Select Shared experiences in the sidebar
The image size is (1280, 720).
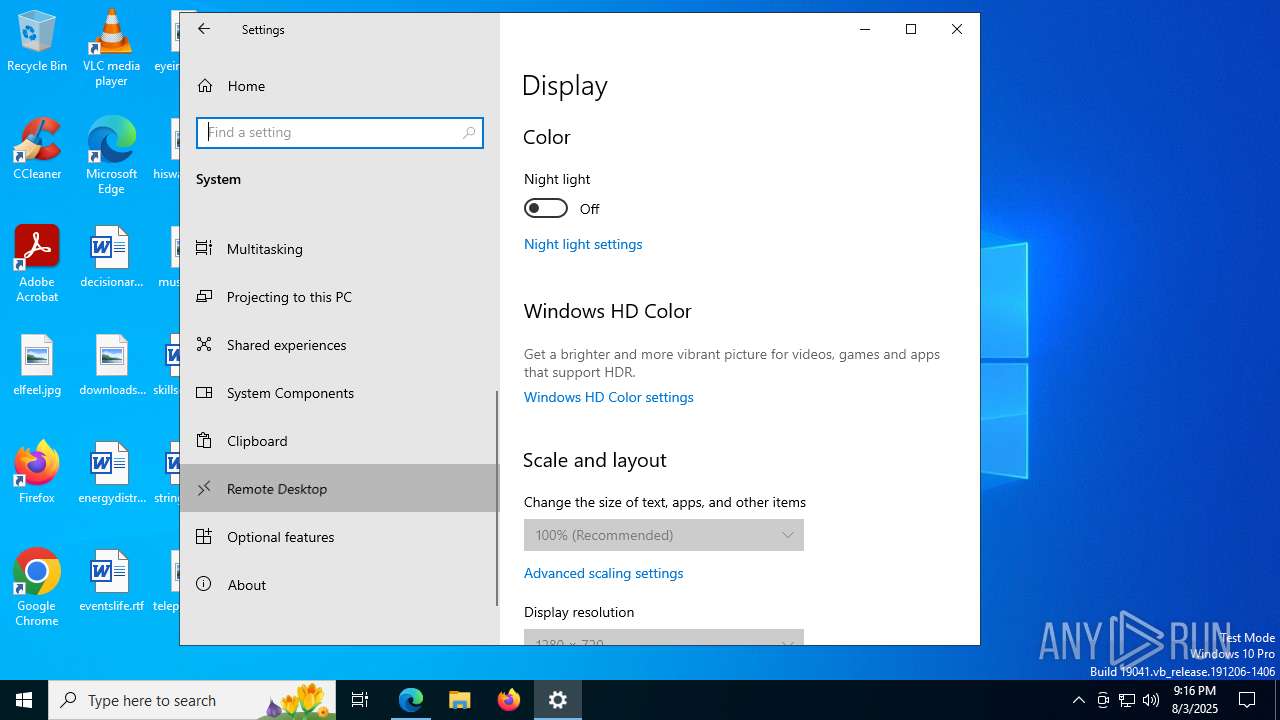339,344
